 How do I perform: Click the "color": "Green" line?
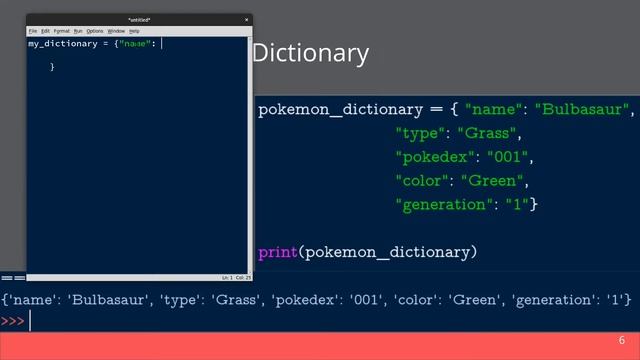point(462,180)
